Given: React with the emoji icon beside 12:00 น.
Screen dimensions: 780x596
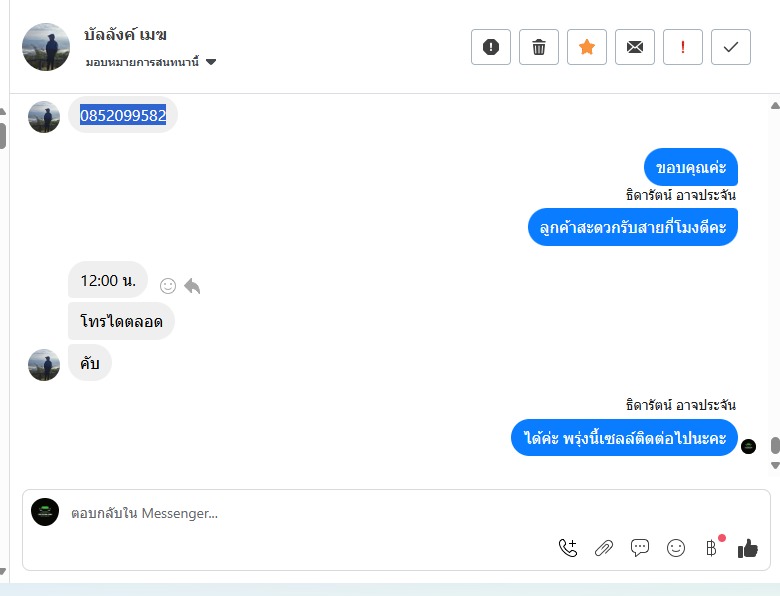Looking at the screenshot, I should (168, 286).
